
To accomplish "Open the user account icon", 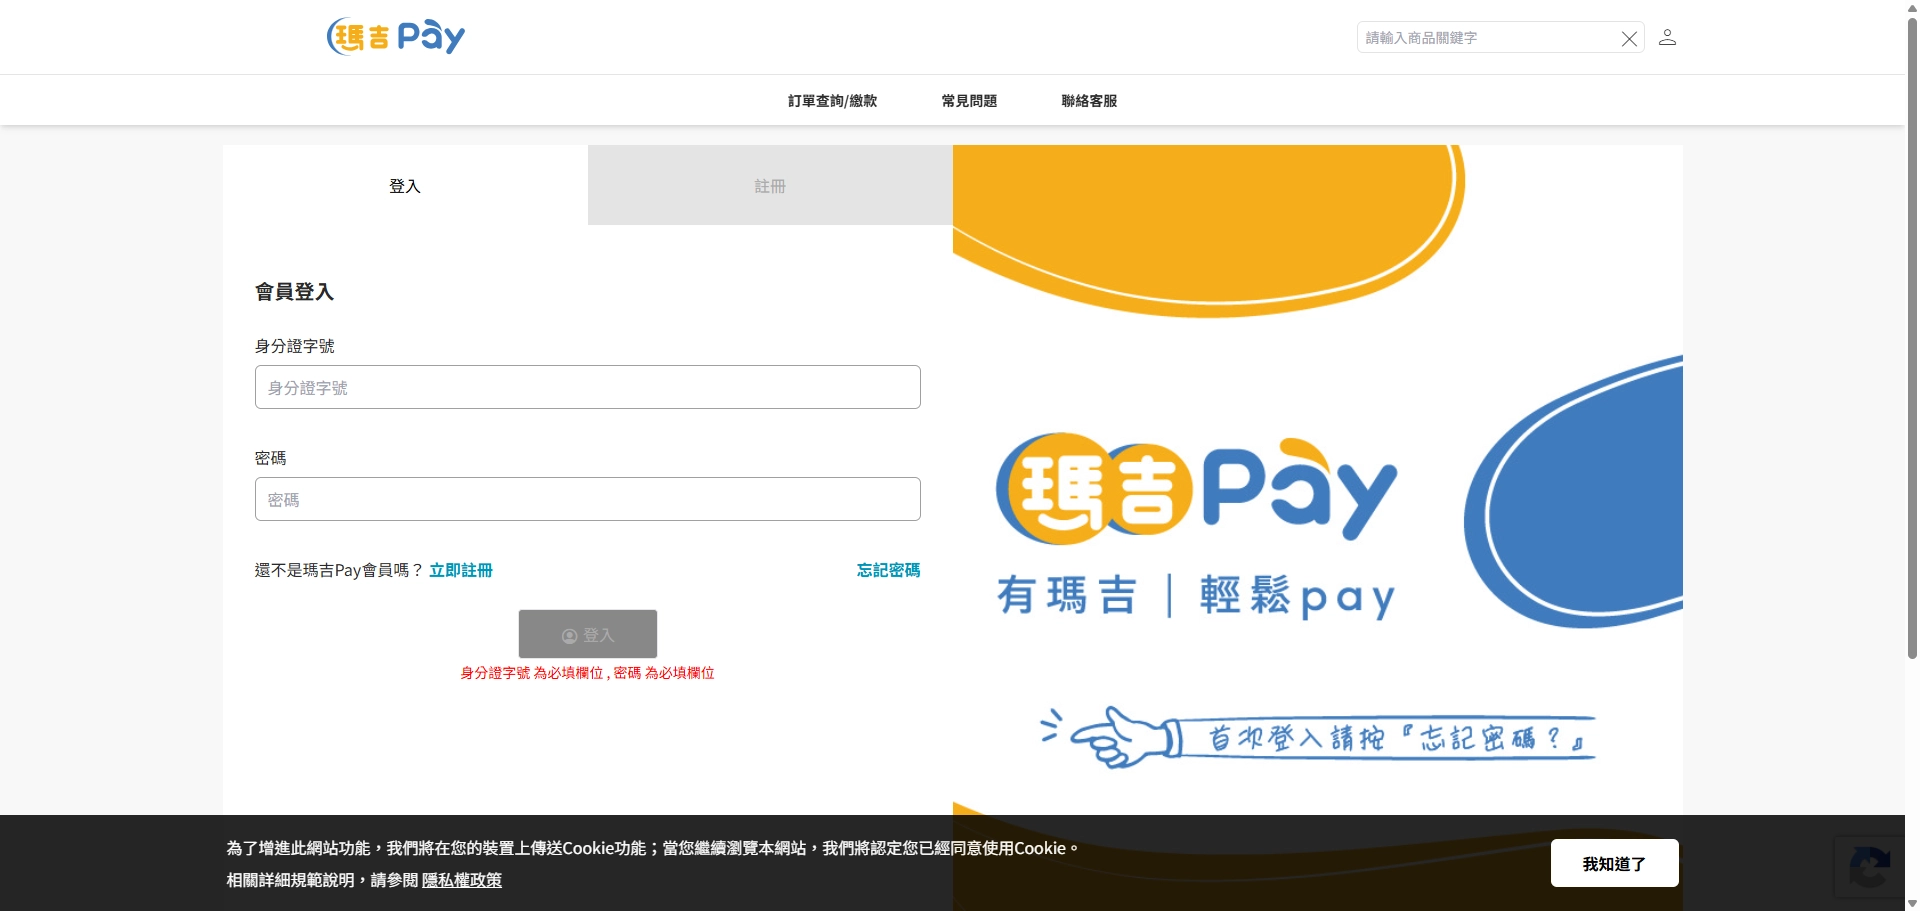I will [1667, 38].
